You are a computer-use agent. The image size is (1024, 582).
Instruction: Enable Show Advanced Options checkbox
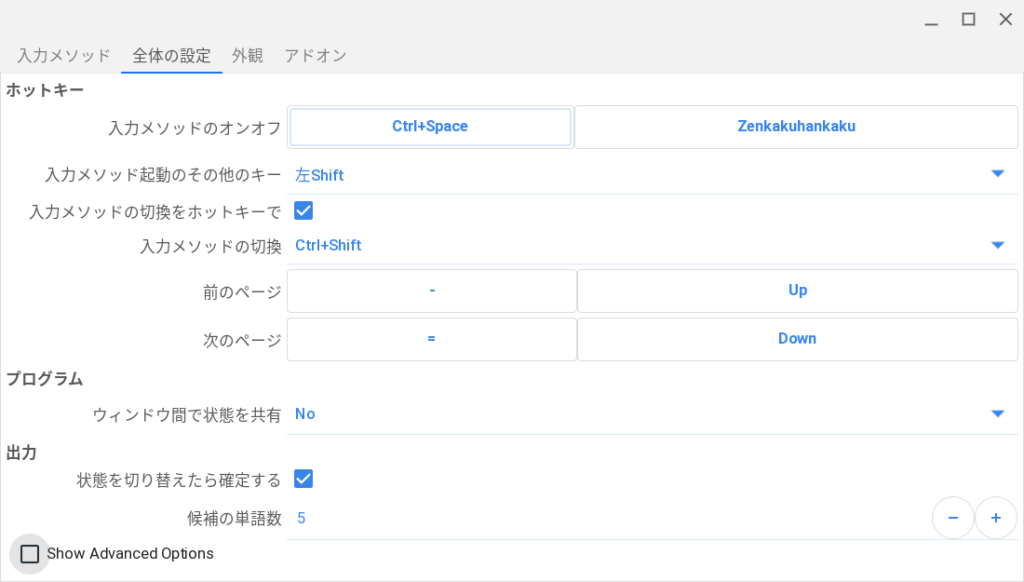click(29, 554)
